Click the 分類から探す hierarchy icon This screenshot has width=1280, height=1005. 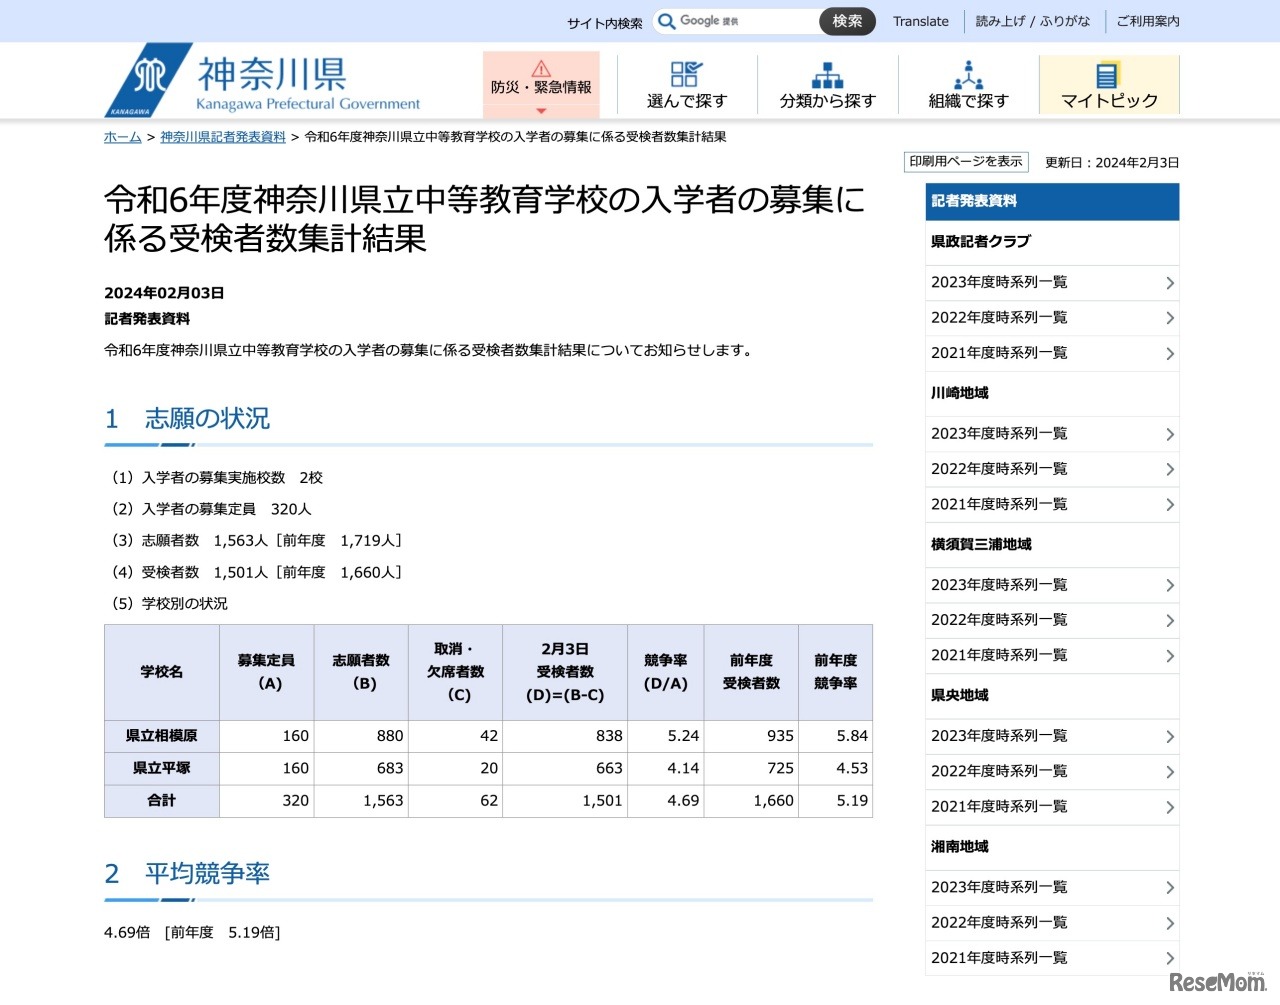[x=827, y=75]
